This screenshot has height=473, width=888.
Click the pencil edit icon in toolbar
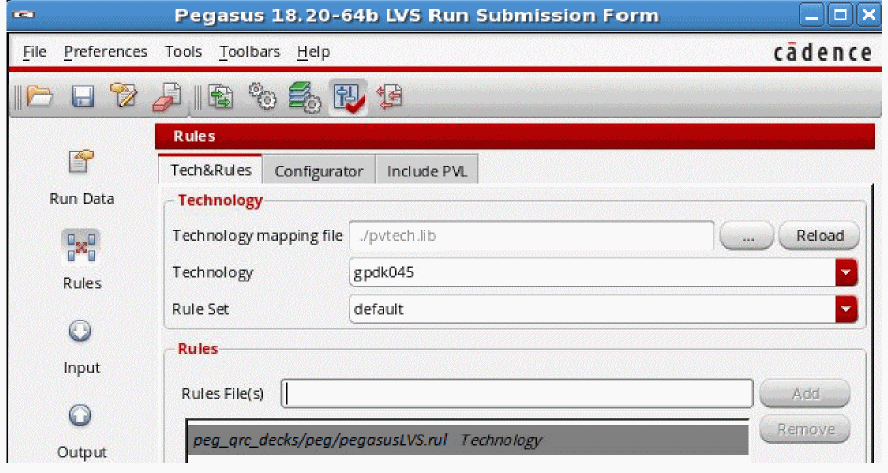coord(123,95)
